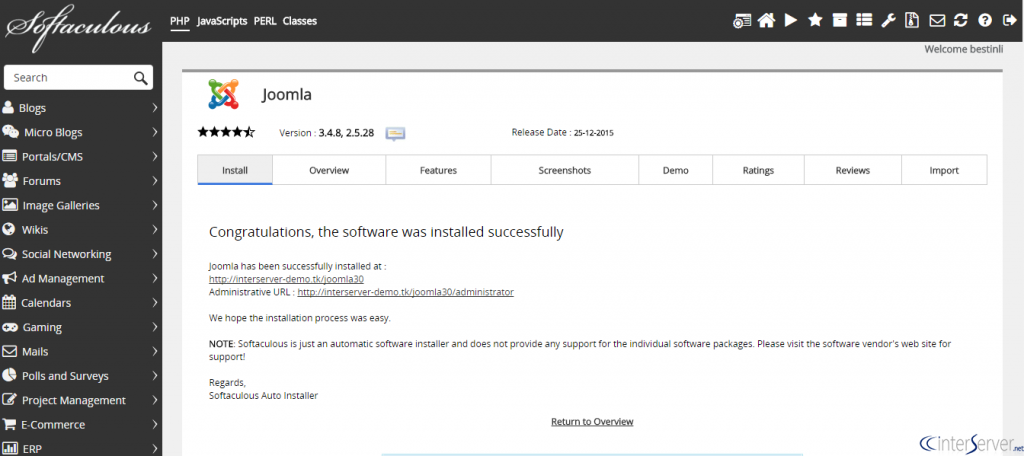Viewport: 1024px width, 456px height.
Task: Go to Softaculous home icon
Action: coord(766,21)
